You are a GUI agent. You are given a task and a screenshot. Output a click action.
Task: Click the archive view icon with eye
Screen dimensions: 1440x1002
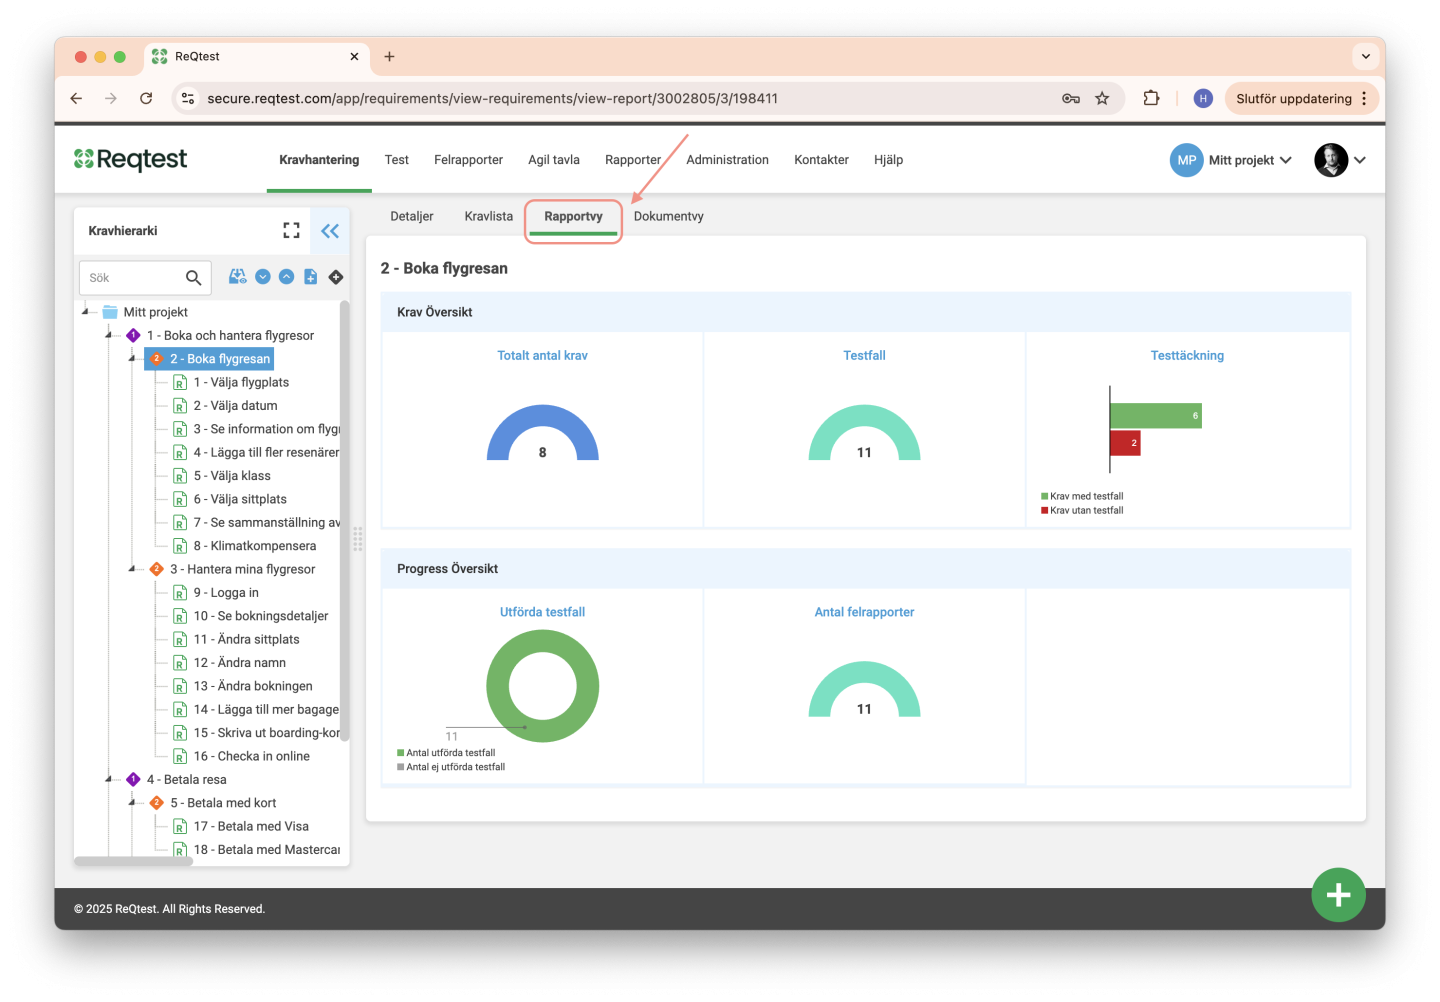(238, 277)
